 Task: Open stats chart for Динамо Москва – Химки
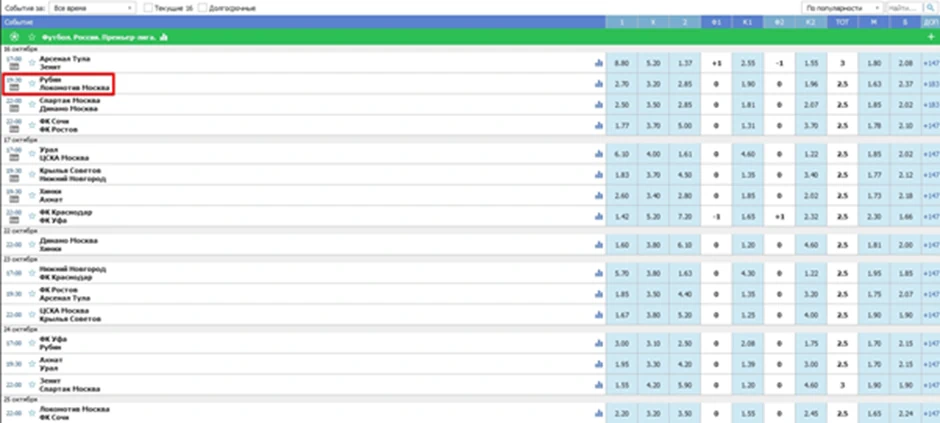point(598,244)
